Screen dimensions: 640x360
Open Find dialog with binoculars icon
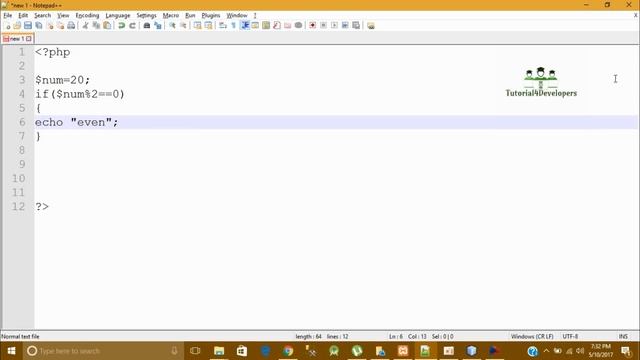coord(147,26)
